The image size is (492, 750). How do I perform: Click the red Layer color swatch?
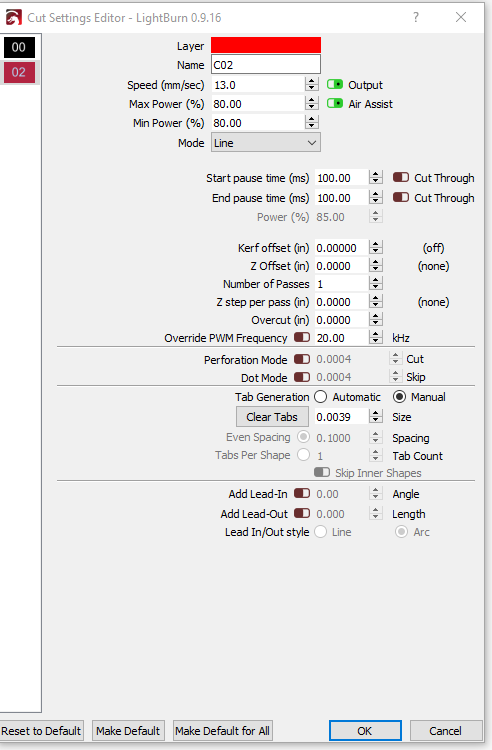click(266, 45)
